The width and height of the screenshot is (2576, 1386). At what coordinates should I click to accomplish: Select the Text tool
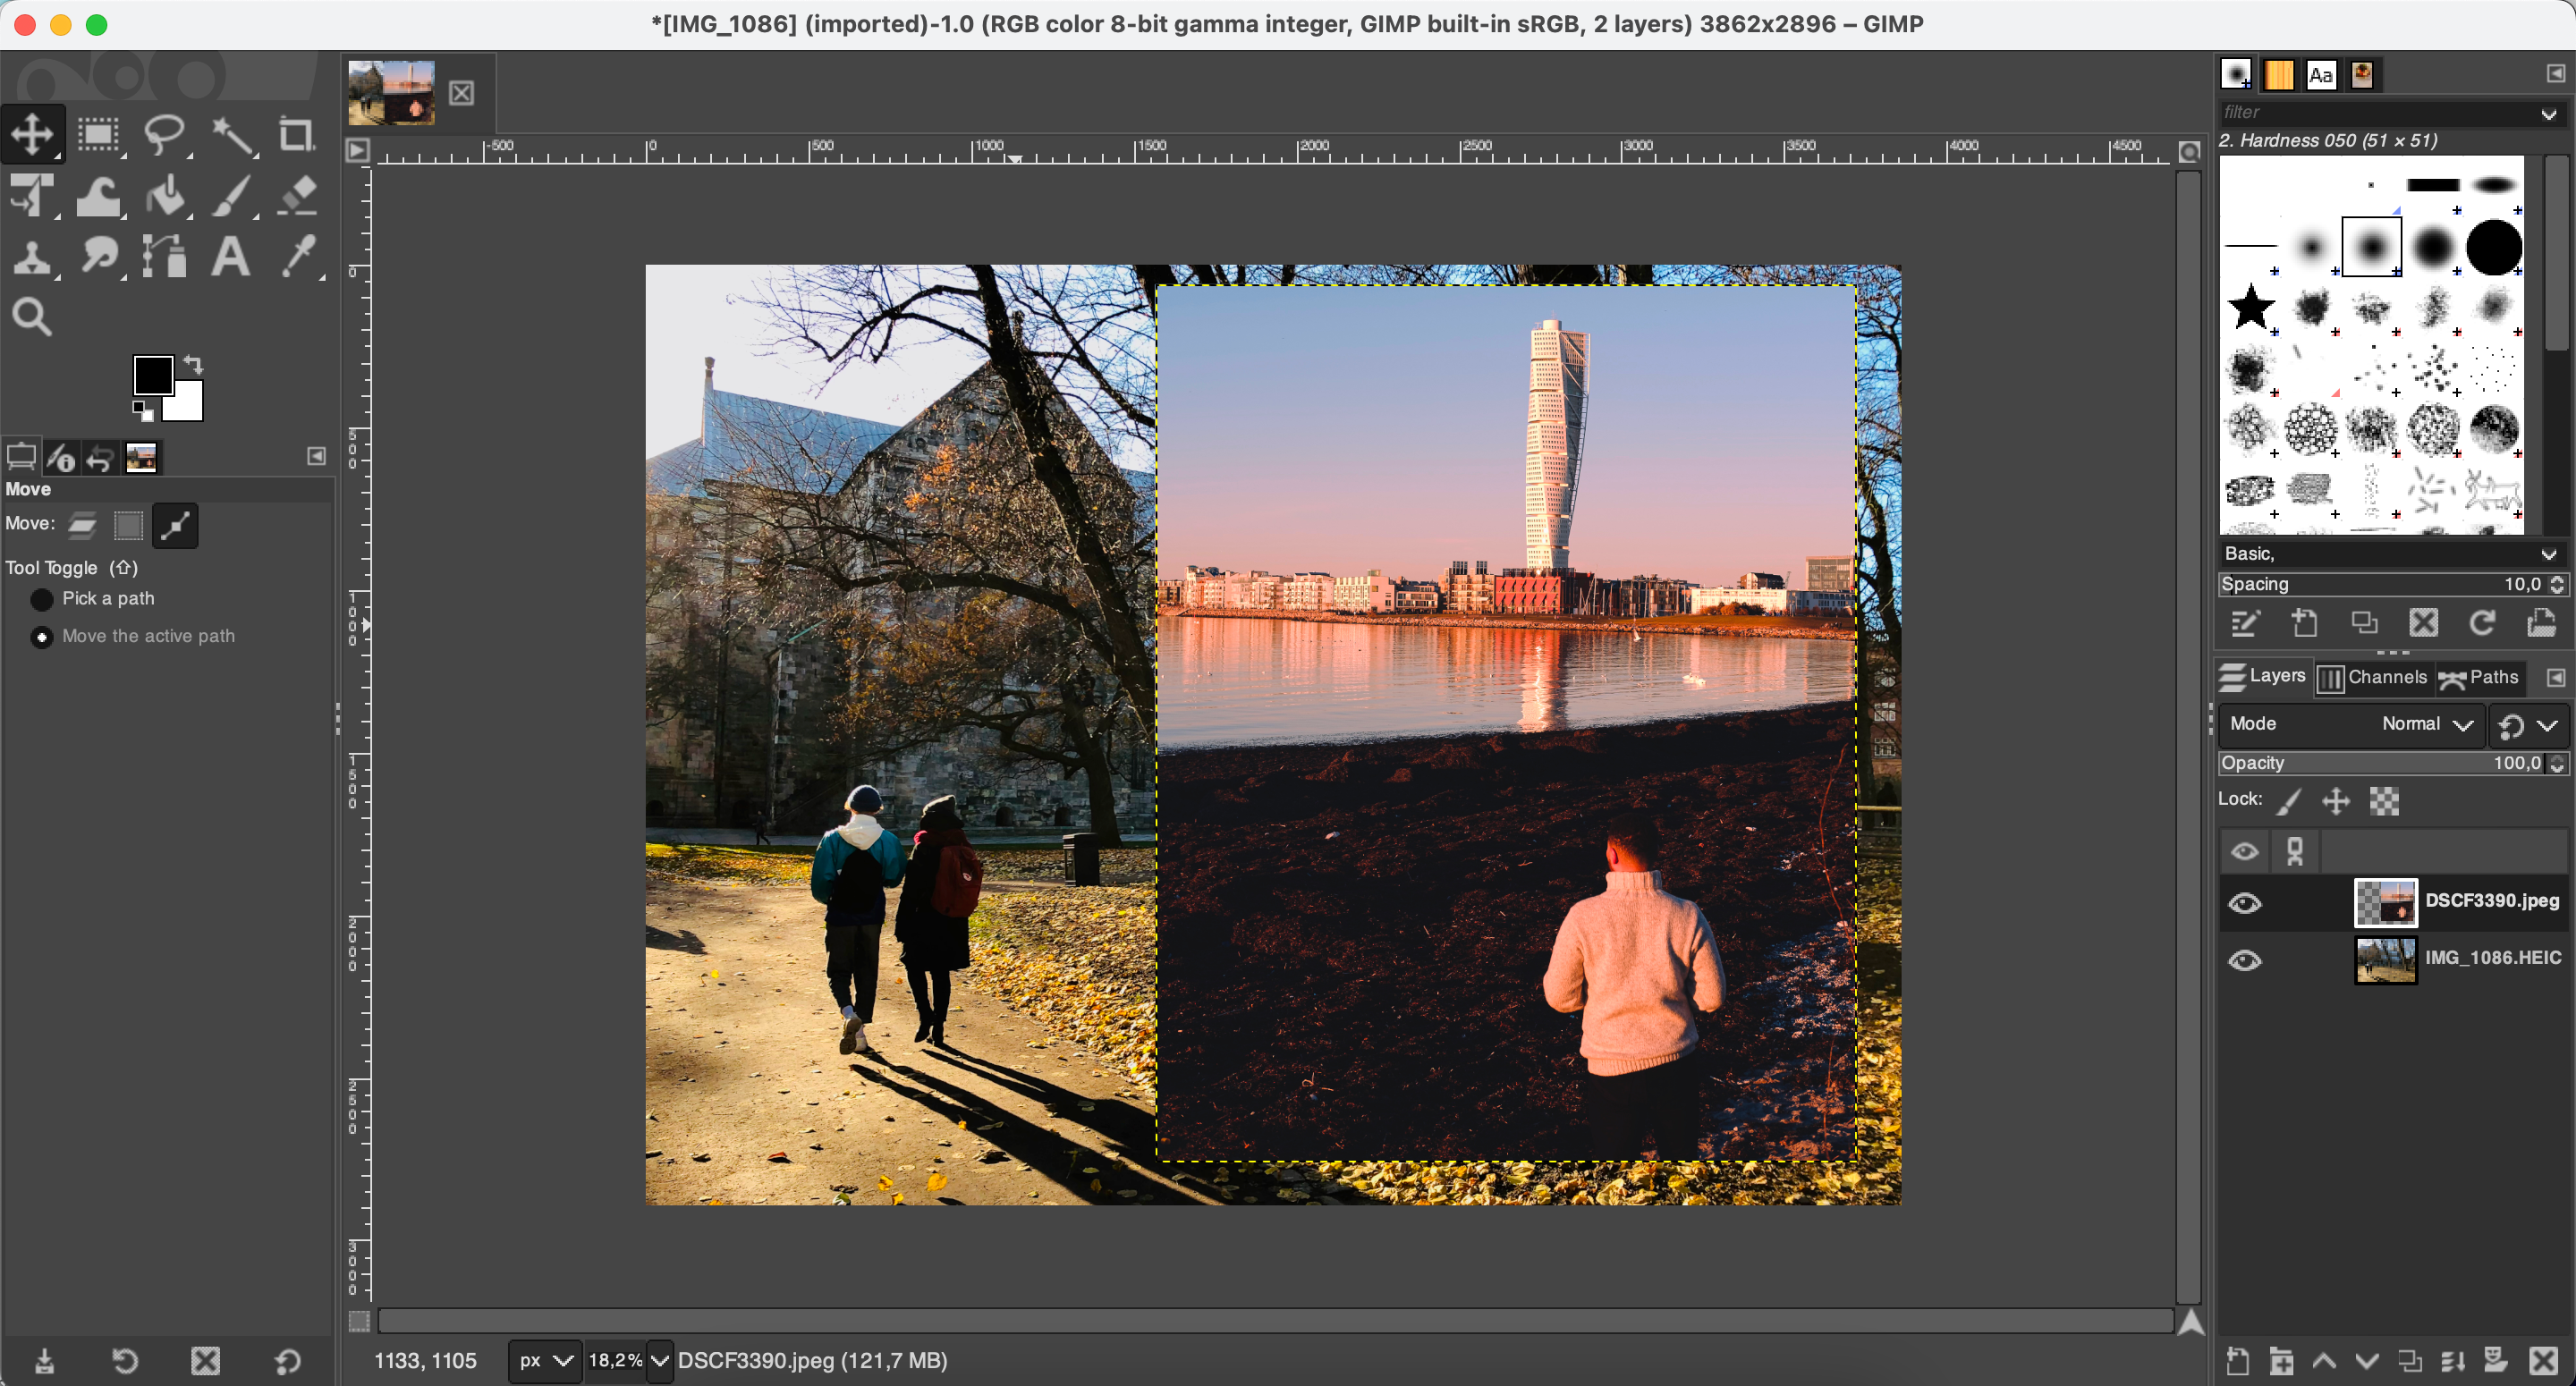tap(229, 257)
